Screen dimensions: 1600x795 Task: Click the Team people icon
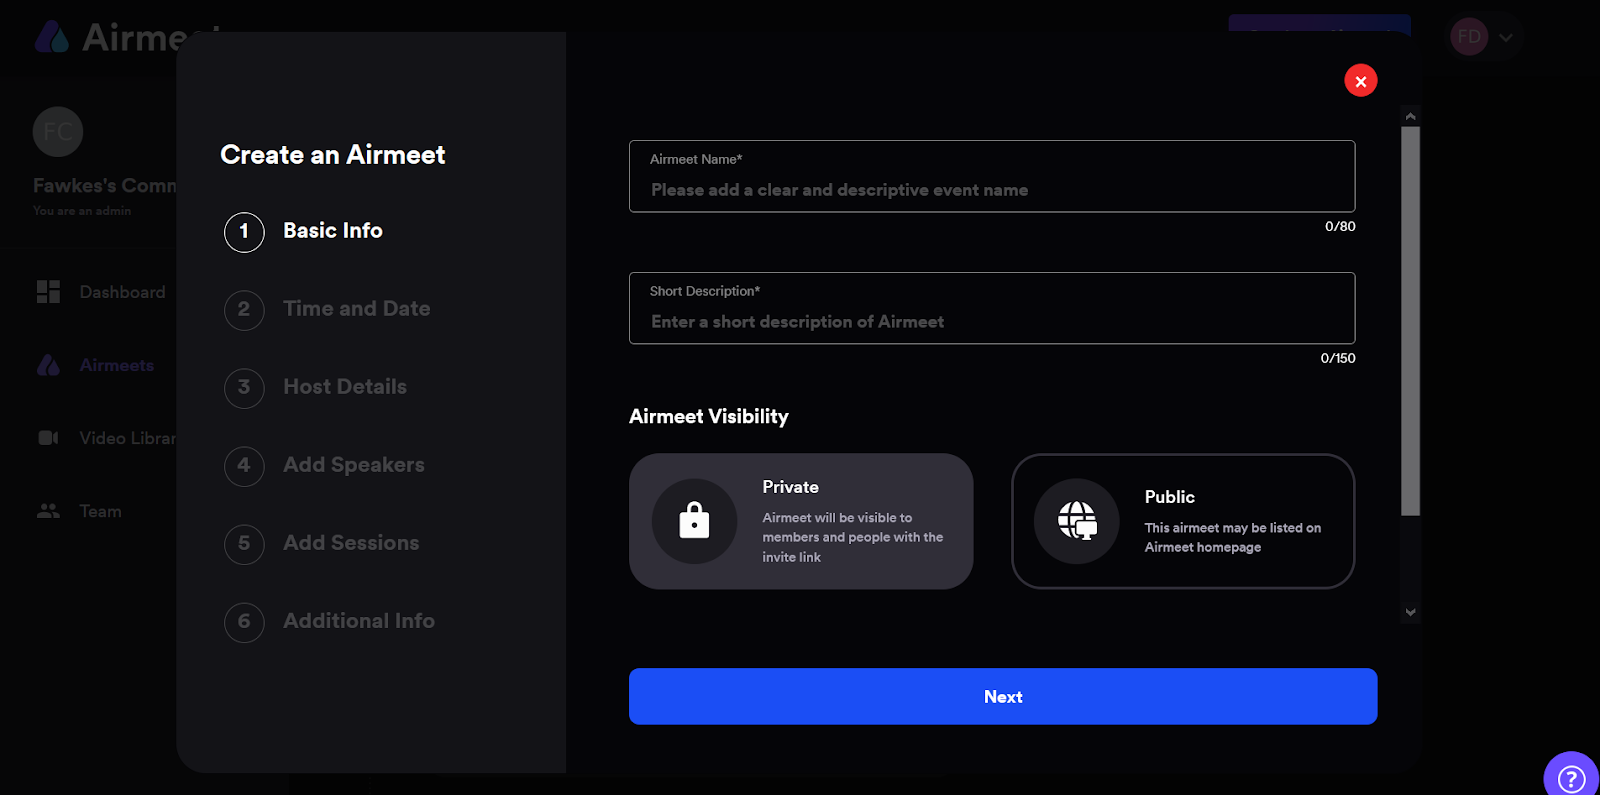(48, 511)
